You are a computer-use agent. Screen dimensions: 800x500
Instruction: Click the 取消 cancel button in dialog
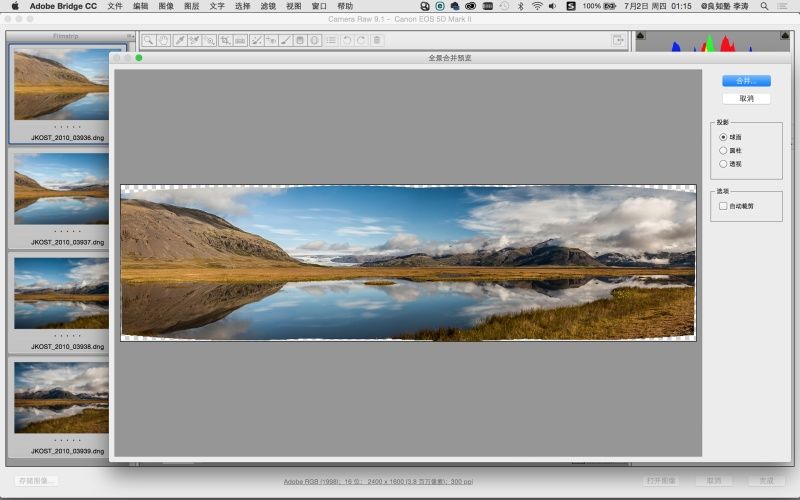coord(746,99)
